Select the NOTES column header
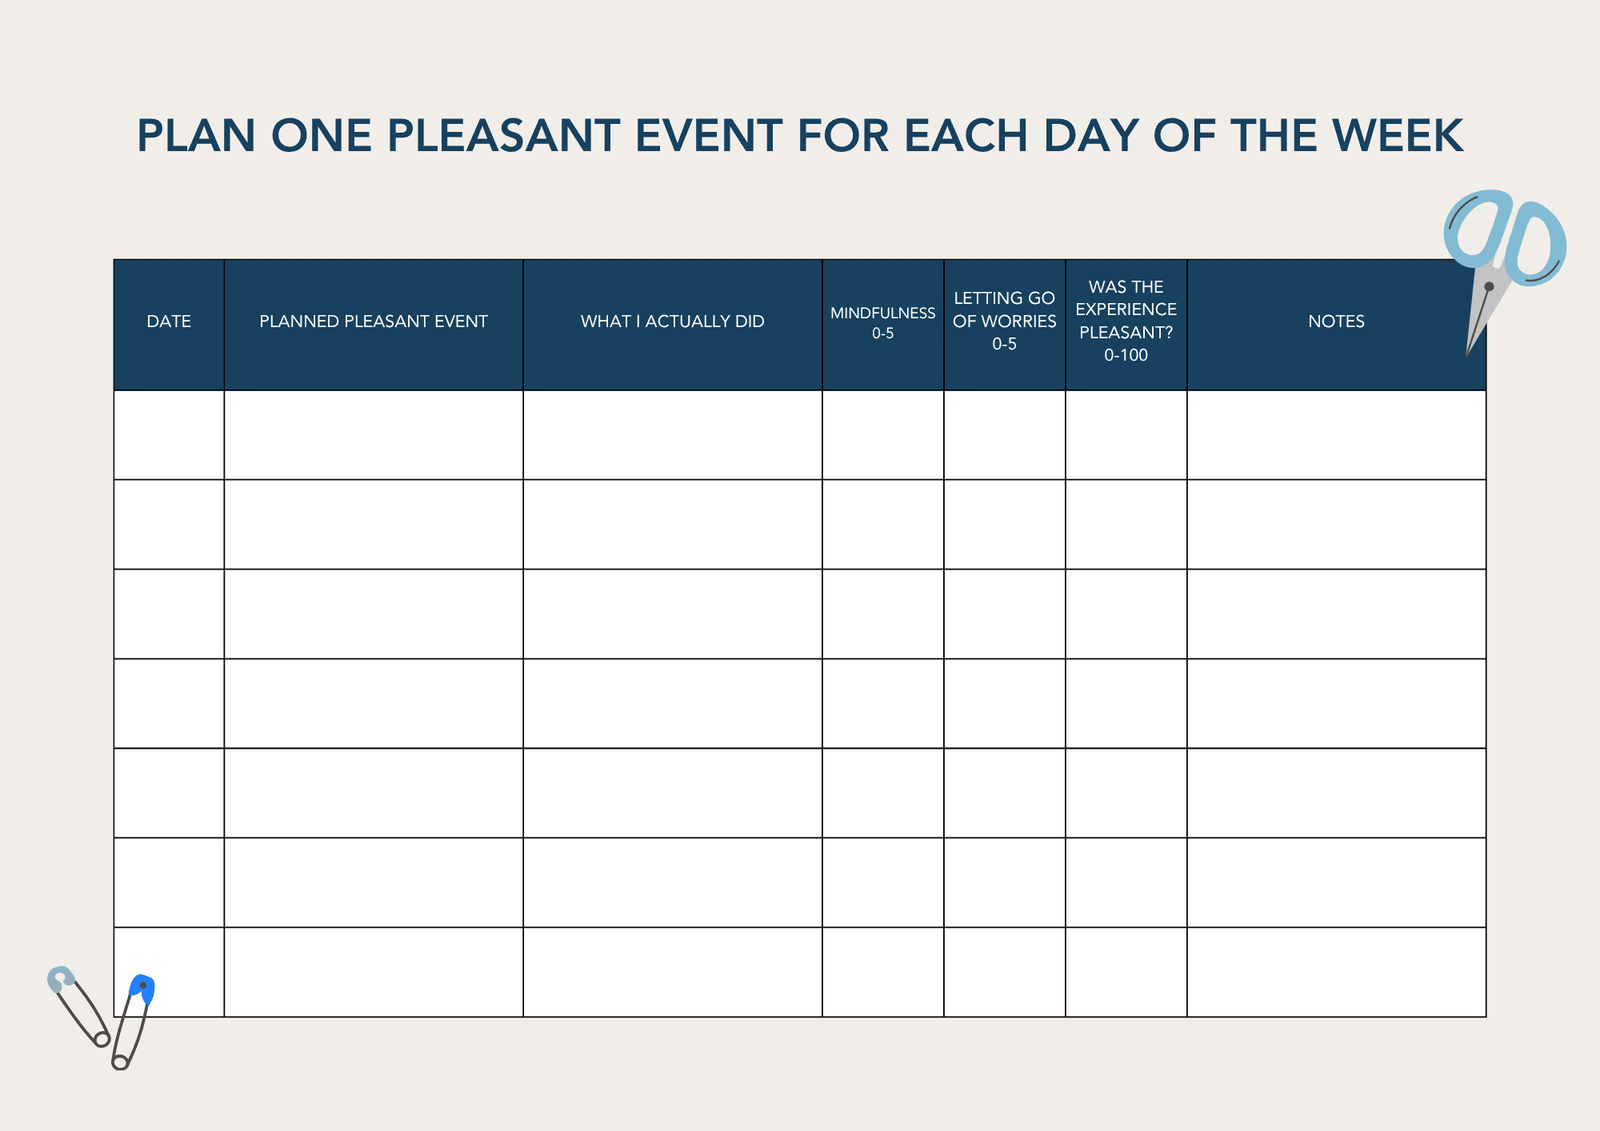This screenshot has width=1600, height=1131. point(1336,322)
